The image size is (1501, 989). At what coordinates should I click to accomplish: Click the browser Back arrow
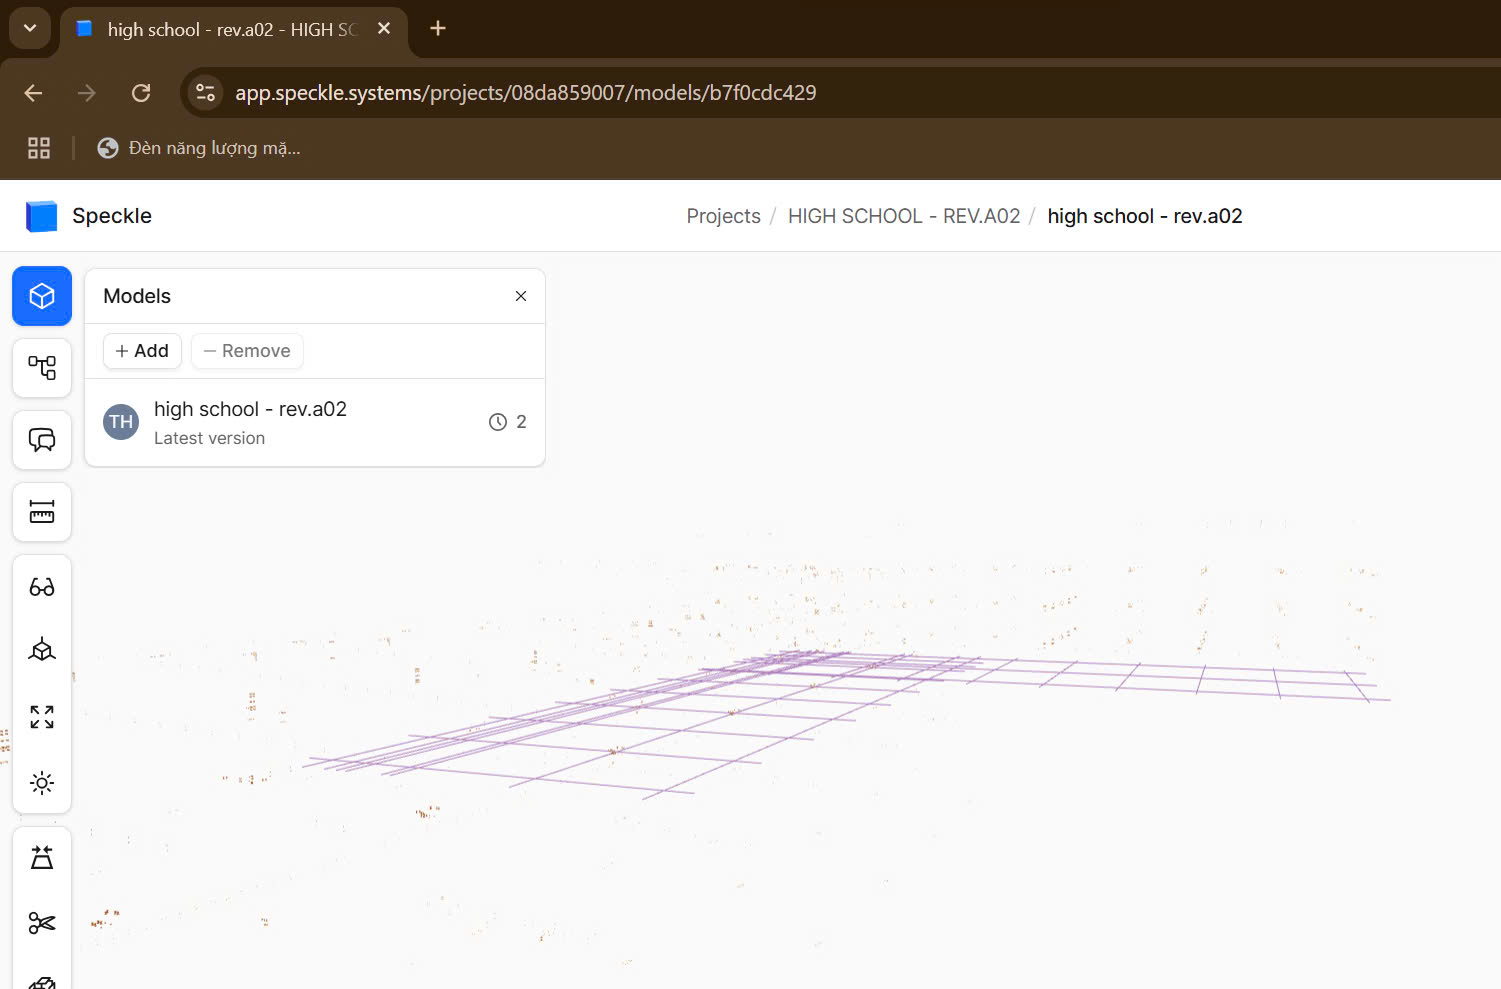point(33,93)
